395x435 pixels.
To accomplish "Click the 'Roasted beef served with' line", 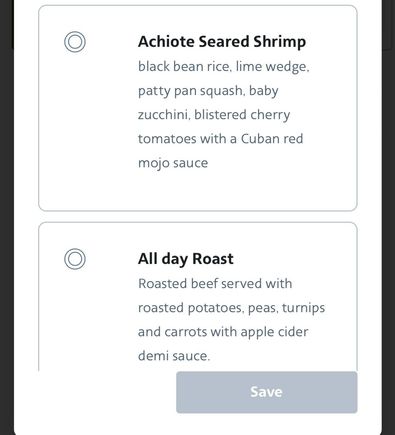I will 215,284.
